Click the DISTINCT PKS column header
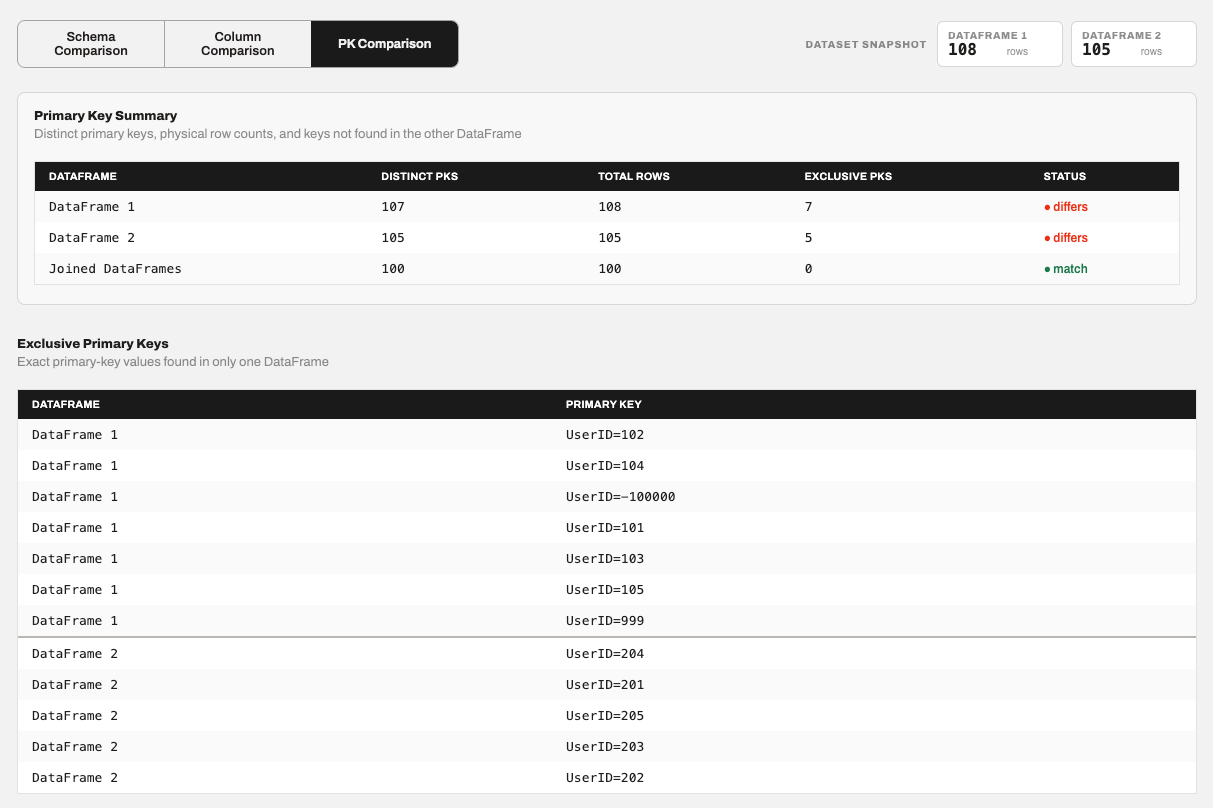Image resolution: width=1213 pixels, height=808 pixels. pos(420,176)
